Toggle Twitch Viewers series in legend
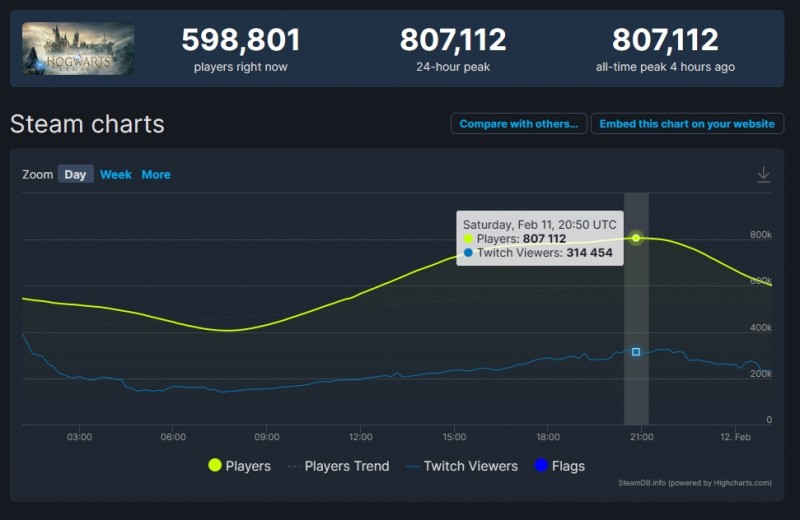The height and width of the screenshot is (520, 800). pyautogui.click(x=462, y=466)
